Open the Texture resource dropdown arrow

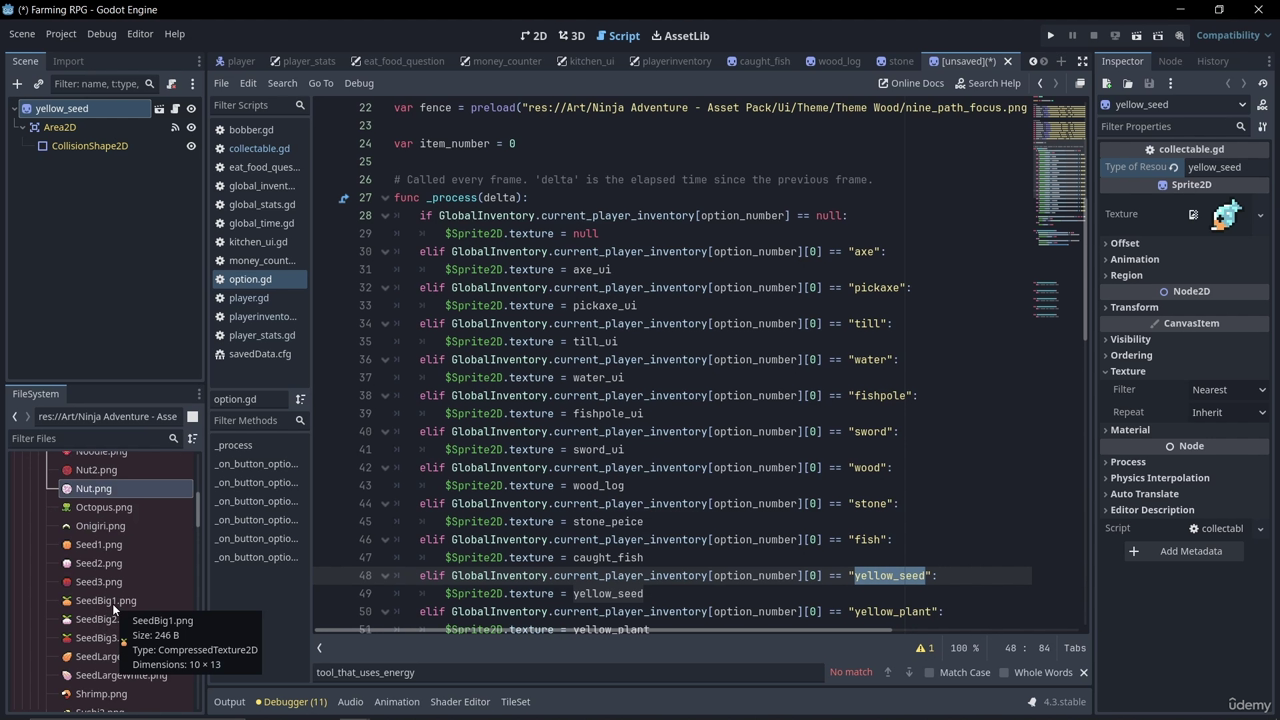tap(1260, 215)
